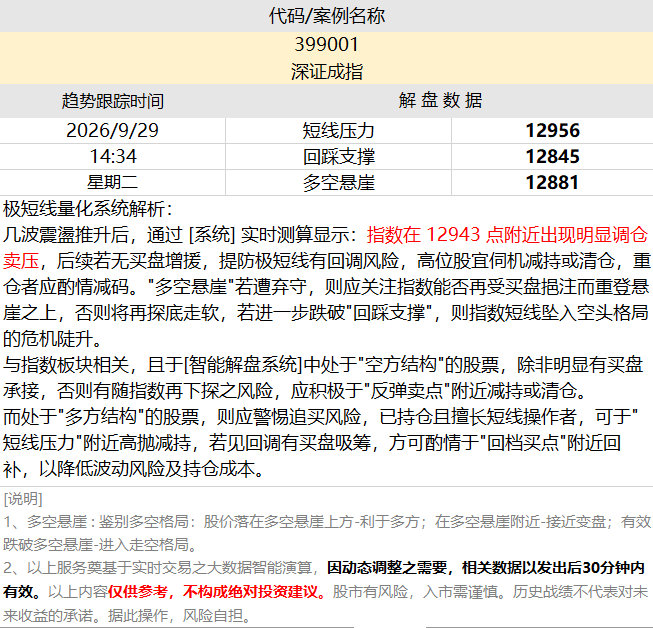Click the bold 30分钟内有效 notice
Viewport: 653px width, 628px height.
(486, 568)
